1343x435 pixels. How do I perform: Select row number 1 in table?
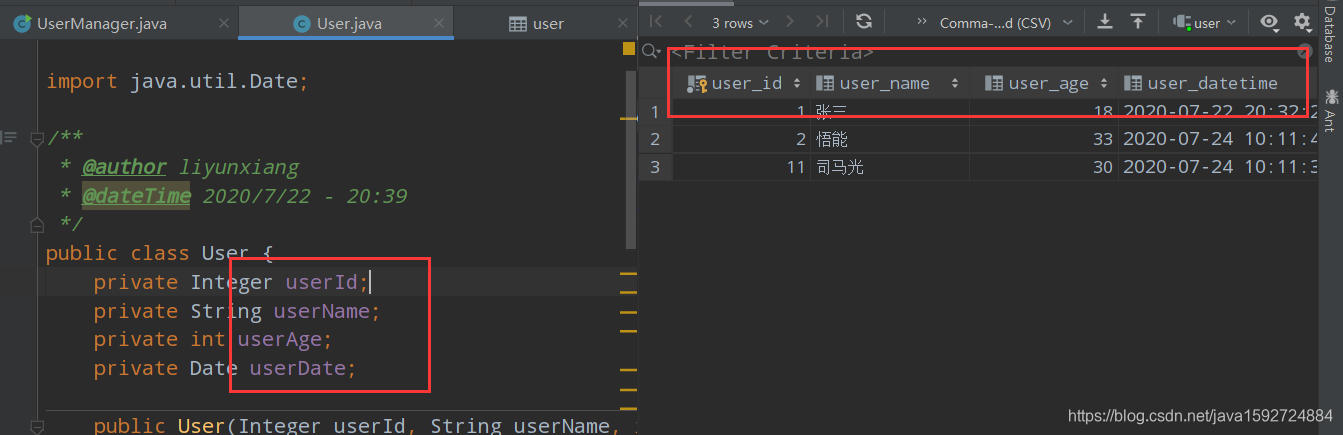tap(655, 111)
